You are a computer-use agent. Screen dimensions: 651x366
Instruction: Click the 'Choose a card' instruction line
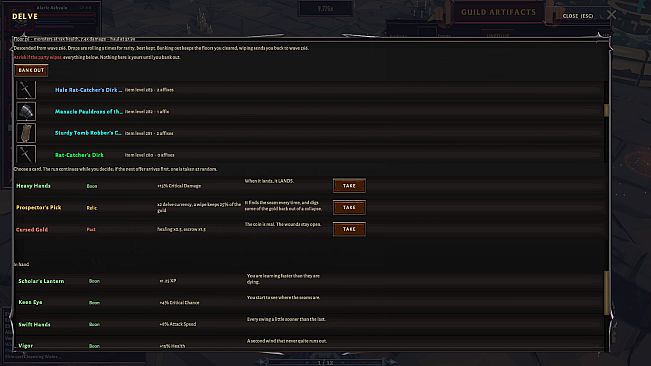pos(115,169)
